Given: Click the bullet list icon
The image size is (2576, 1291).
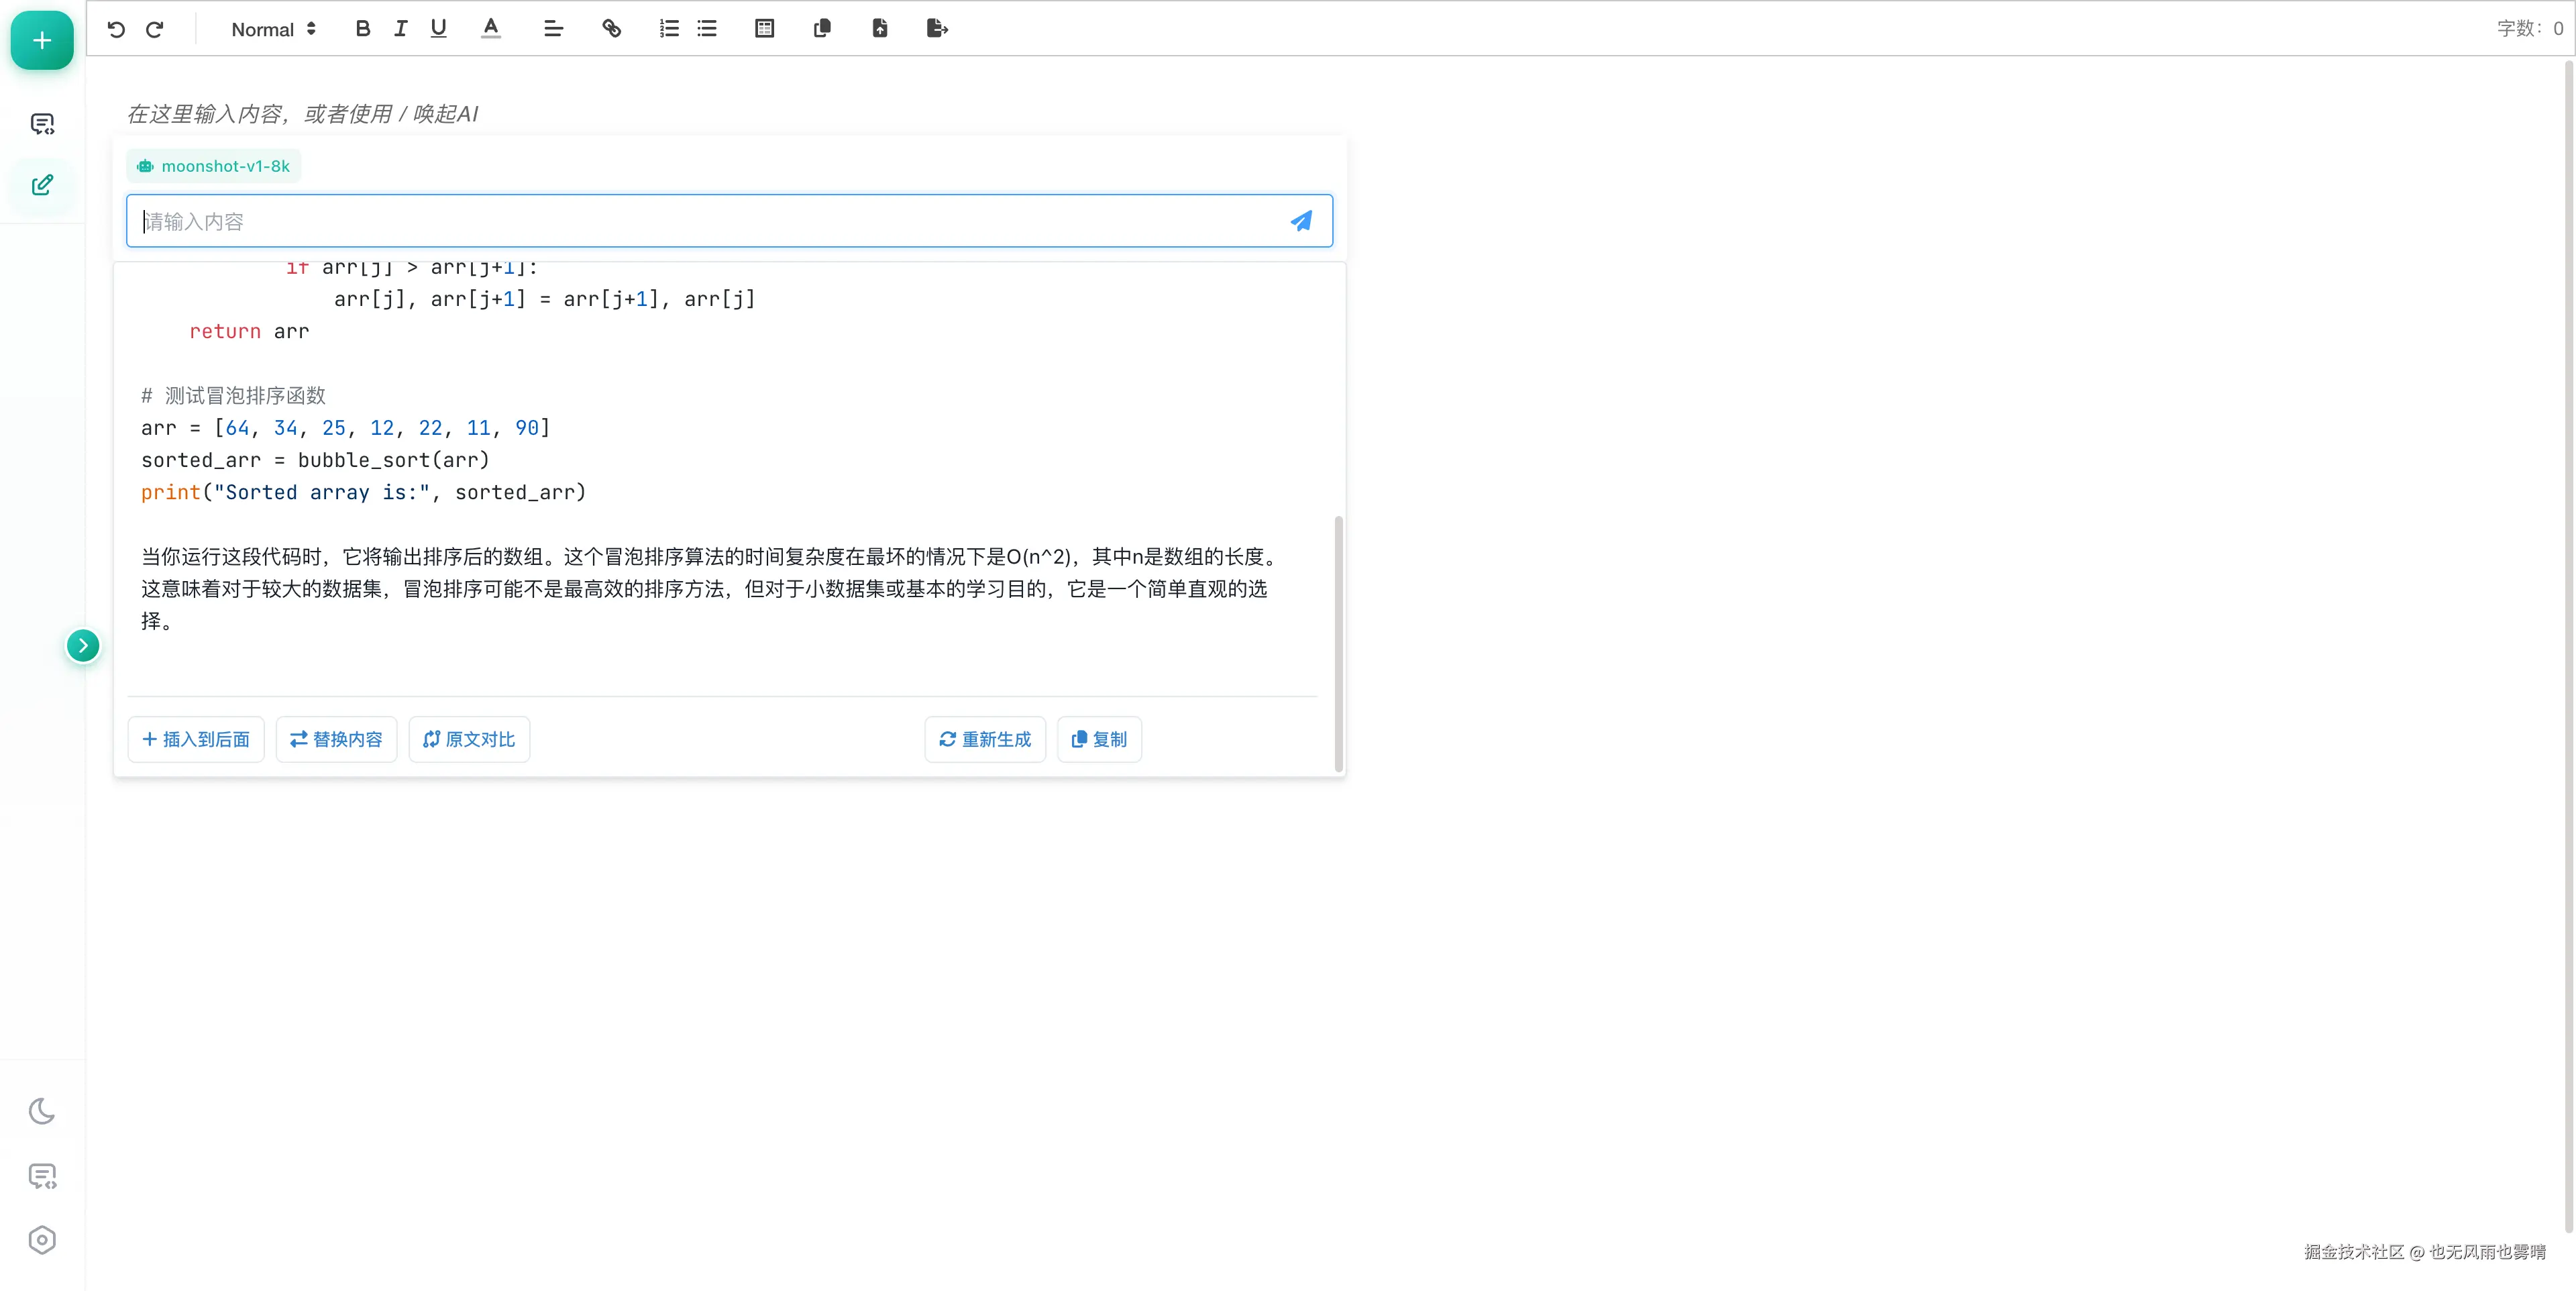Looking at the screenshot, I should point(707,28).
